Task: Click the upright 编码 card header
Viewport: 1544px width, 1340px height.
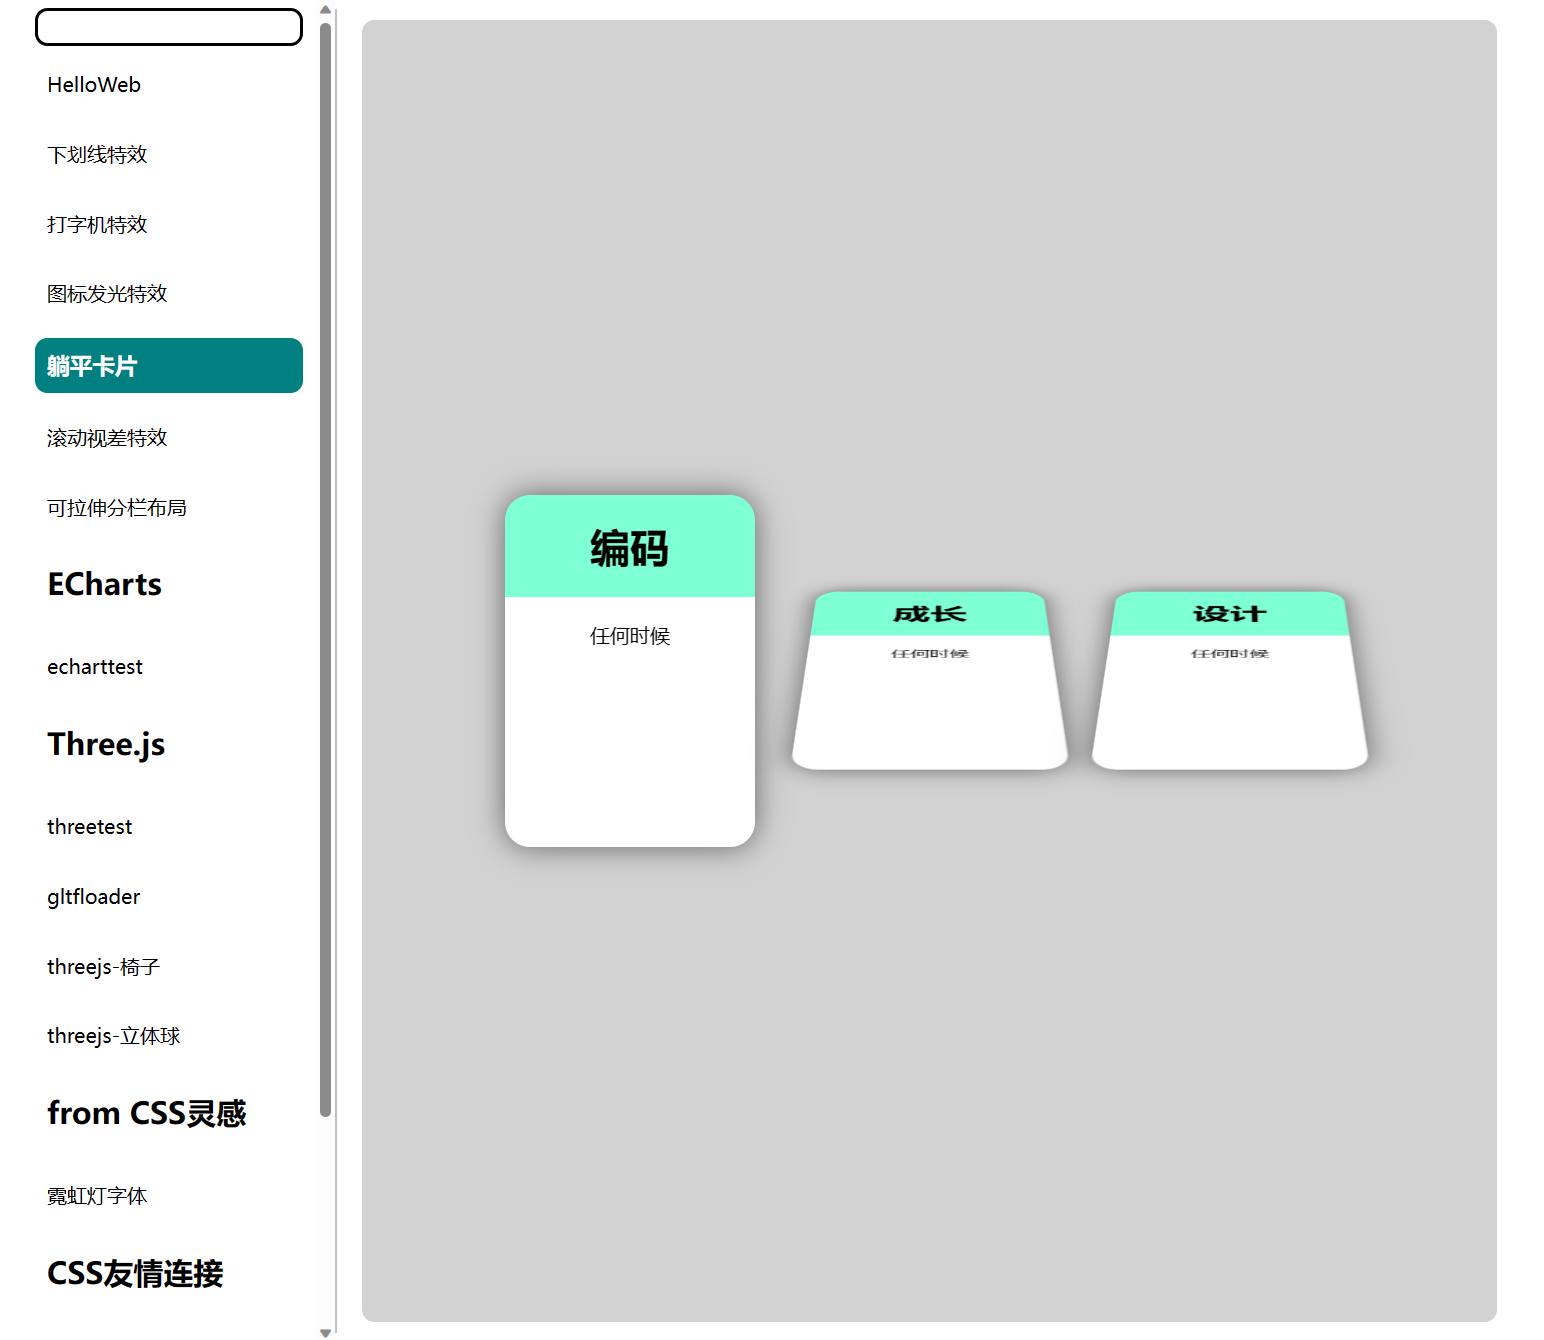Action: (x=630, y=547)
